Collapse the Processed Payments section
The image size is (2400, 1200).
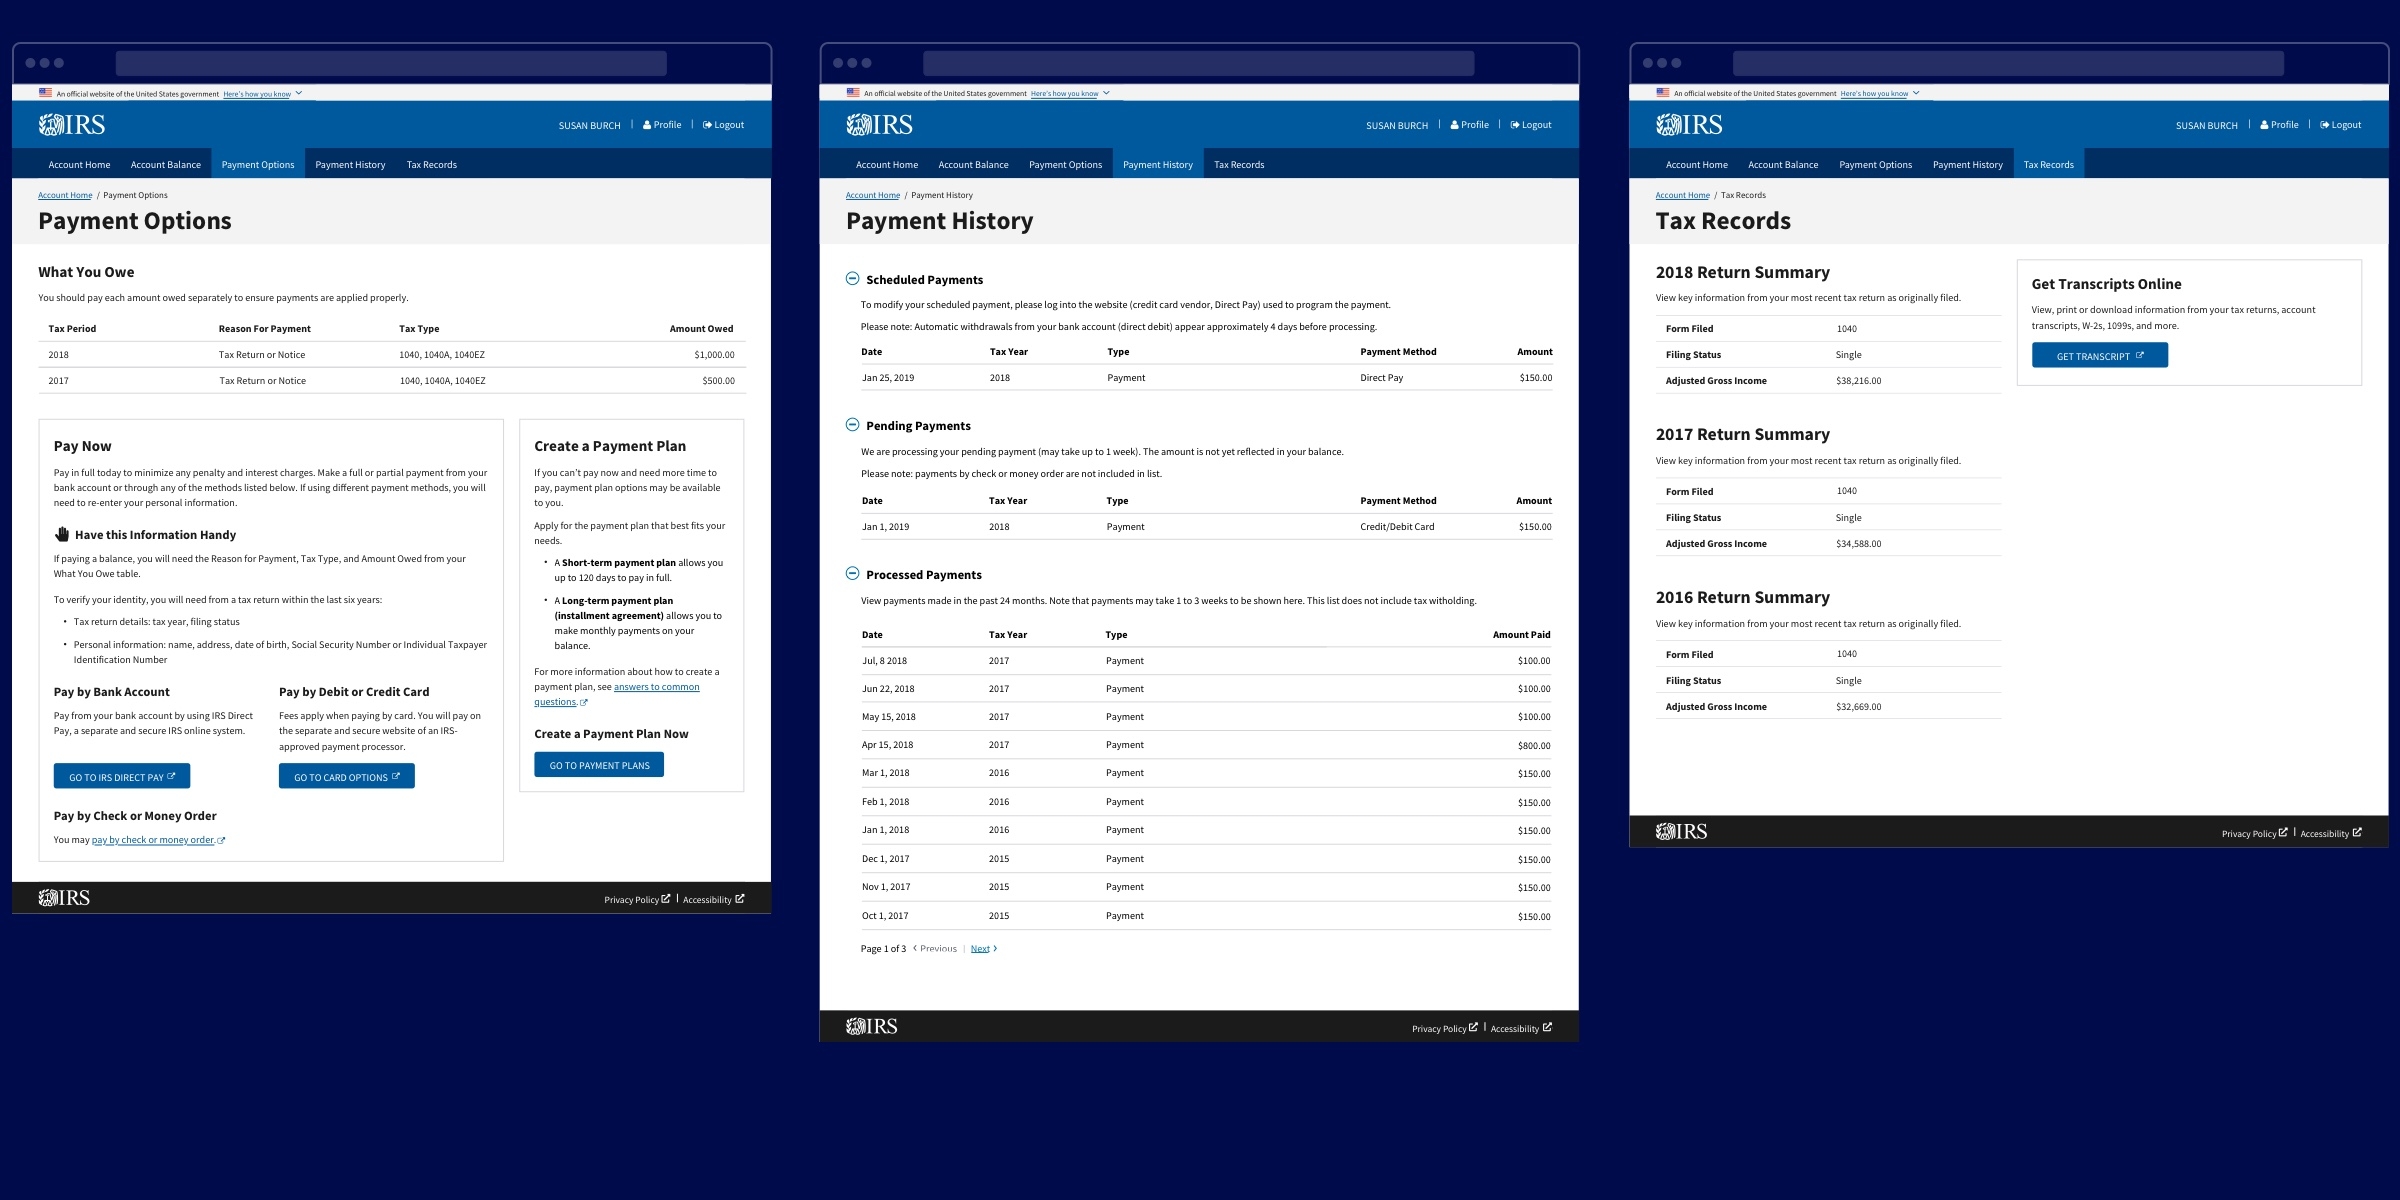pos(852,574)
